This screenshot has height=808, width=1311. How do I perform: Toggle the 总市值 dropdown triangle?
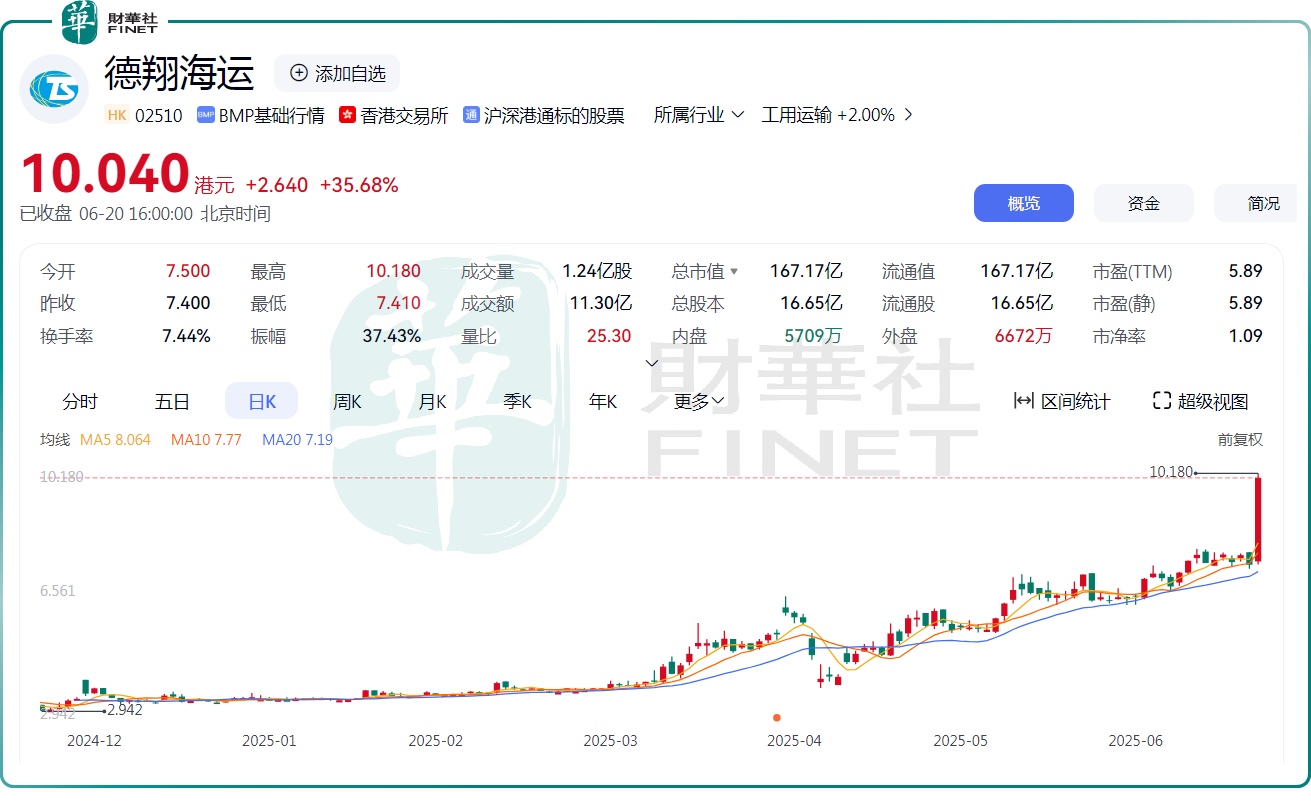pos(734,272)
